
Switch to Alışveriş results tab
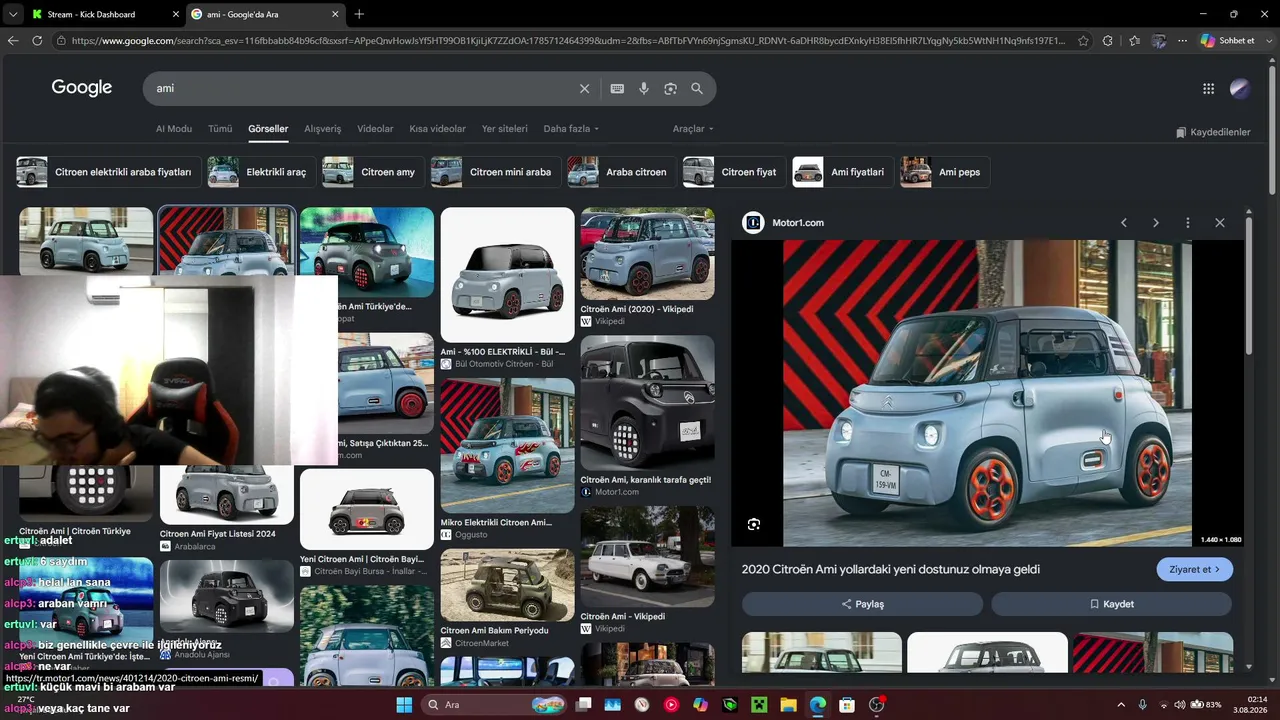click(323, 129)
